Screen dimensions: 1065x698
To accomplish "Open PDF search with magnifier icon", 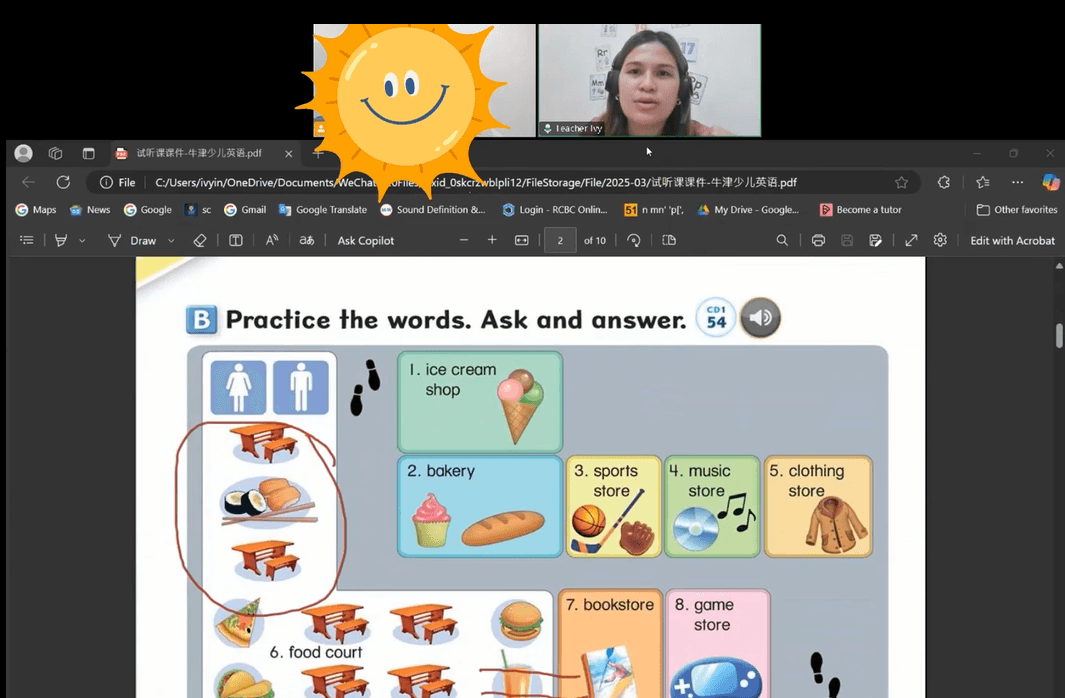I will click(x=782, y=240).
